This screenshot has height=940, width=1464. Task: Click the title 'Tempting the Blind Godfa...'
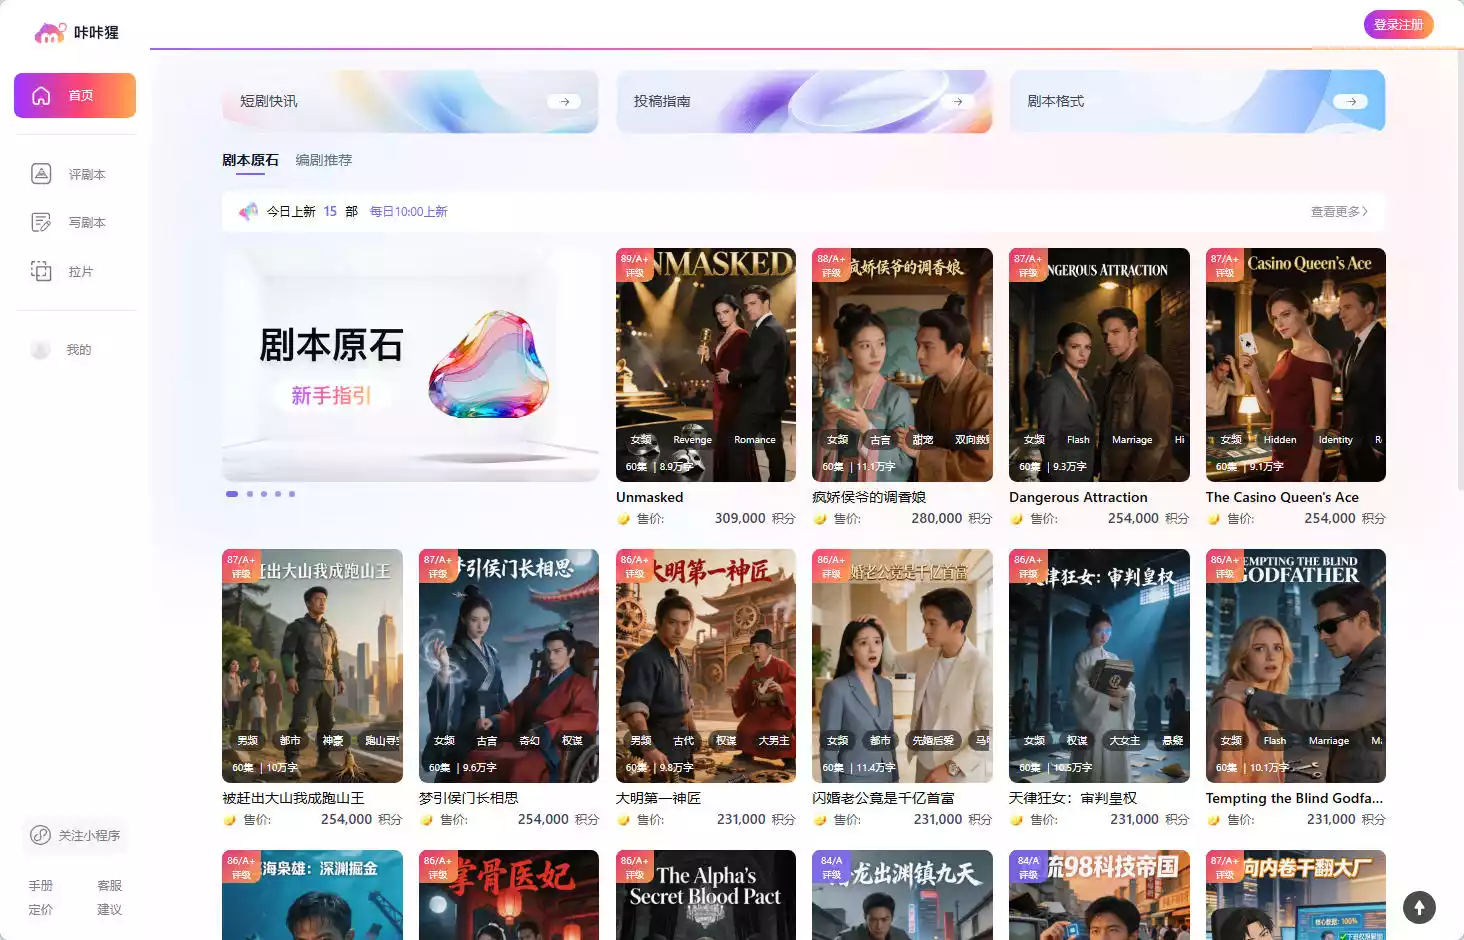point(1294,798)
